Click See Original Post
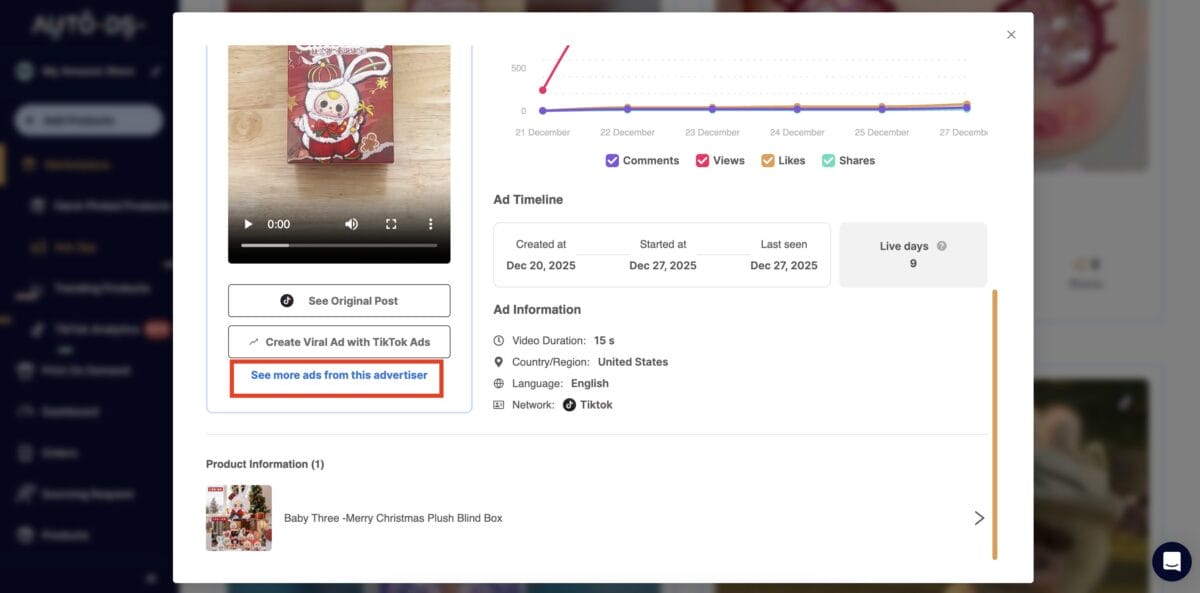The height and width of the screenshot is (593, 1200). [x=338, y=300]
